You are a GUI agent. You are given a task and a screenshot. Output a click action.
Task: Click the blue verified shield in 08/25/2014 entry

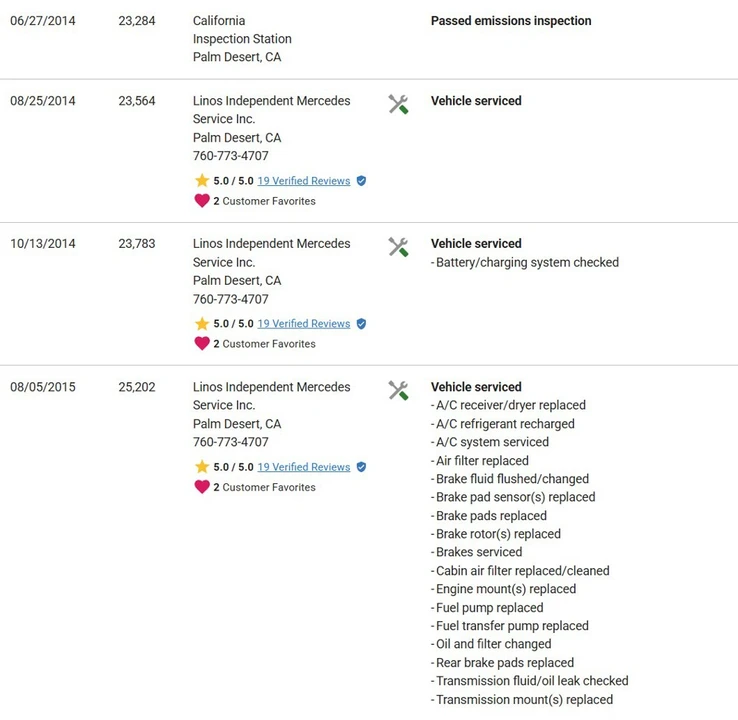click(361, 181)
